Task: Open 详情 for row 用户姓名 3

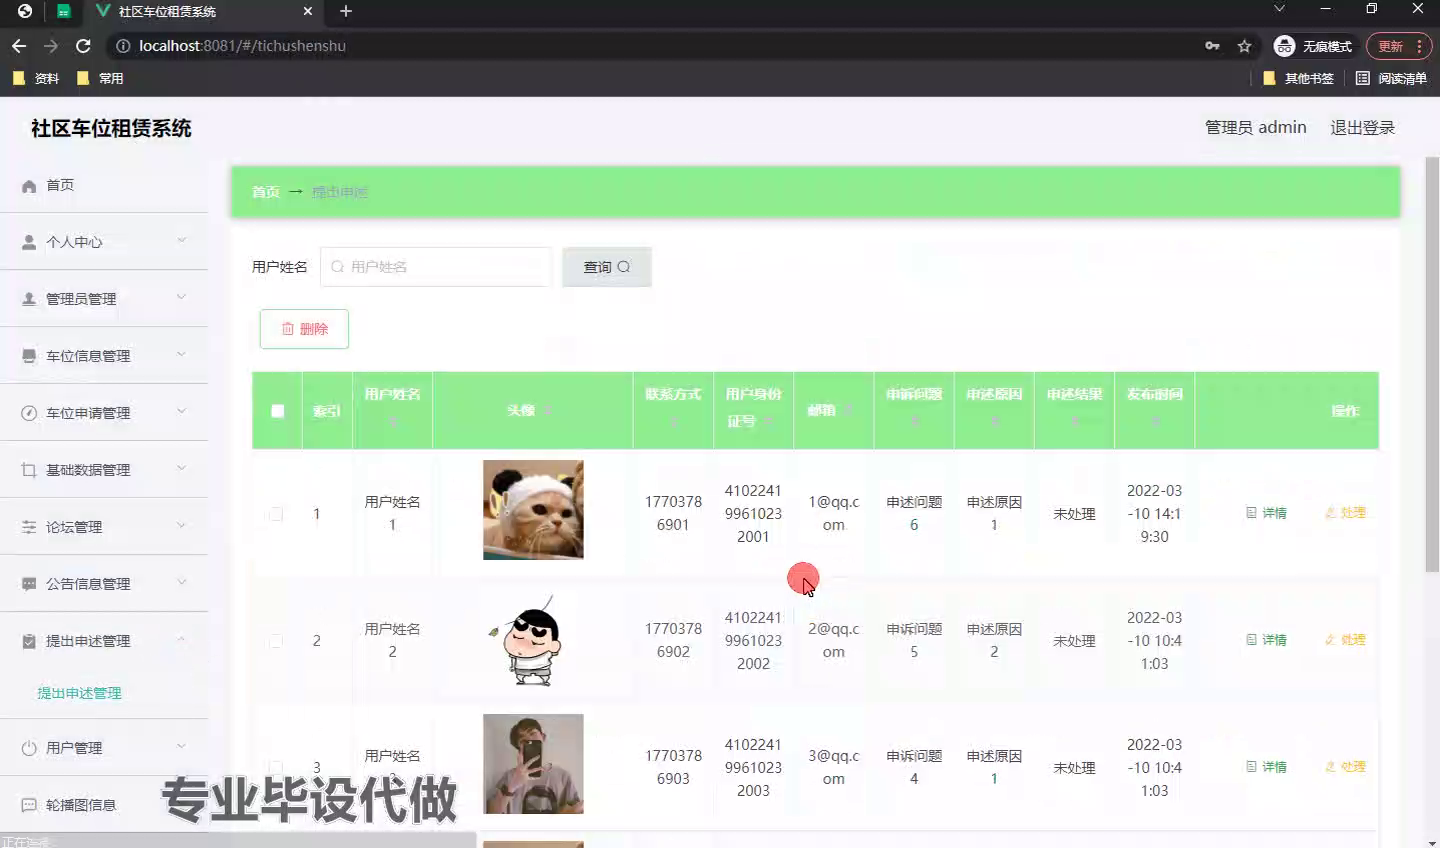Action: click(1266, 767)
